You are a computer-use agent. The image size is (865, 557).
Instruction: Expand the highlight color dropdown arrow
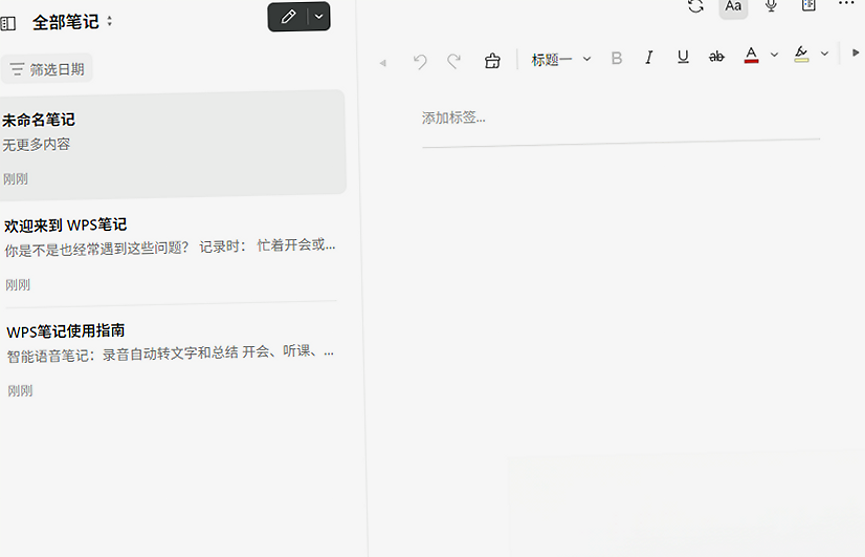tap(824, 53)
